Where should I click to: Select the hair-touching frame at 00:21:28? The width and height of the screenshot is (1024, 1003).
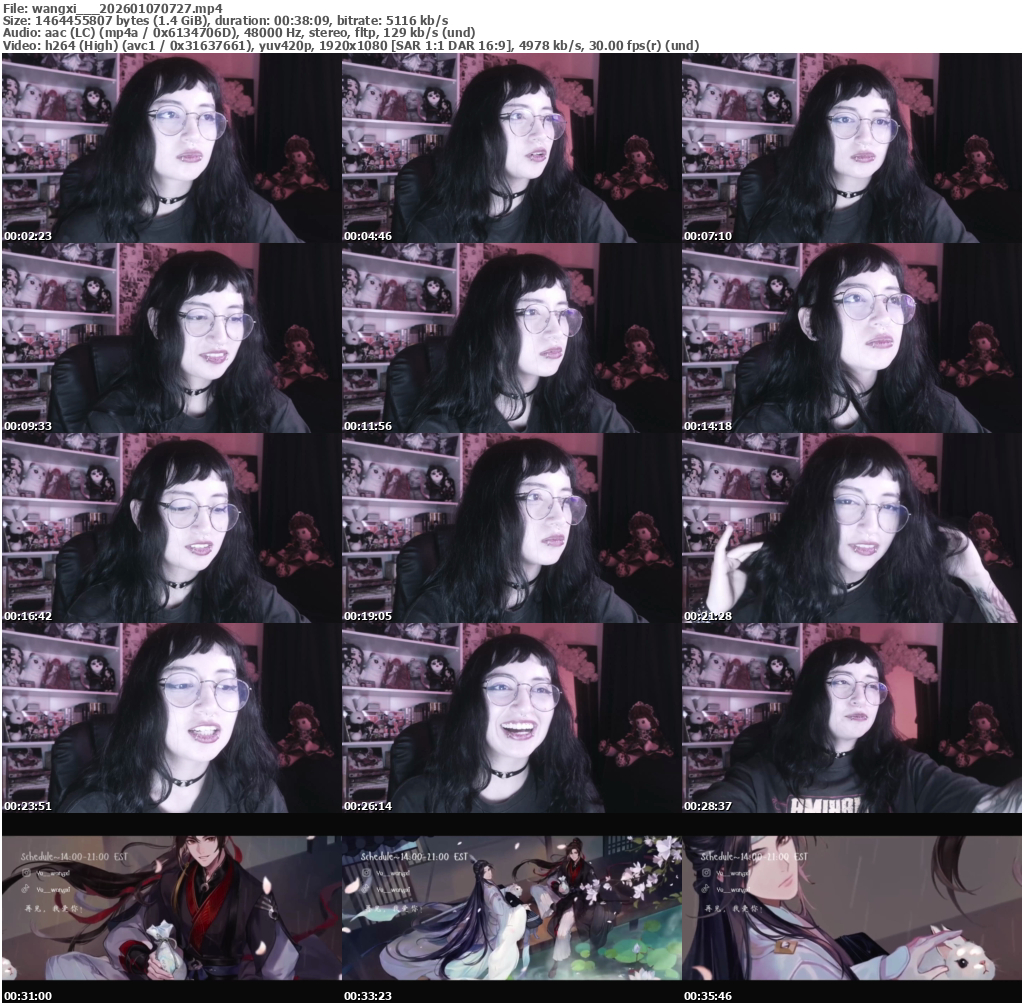tap(852, 528)
